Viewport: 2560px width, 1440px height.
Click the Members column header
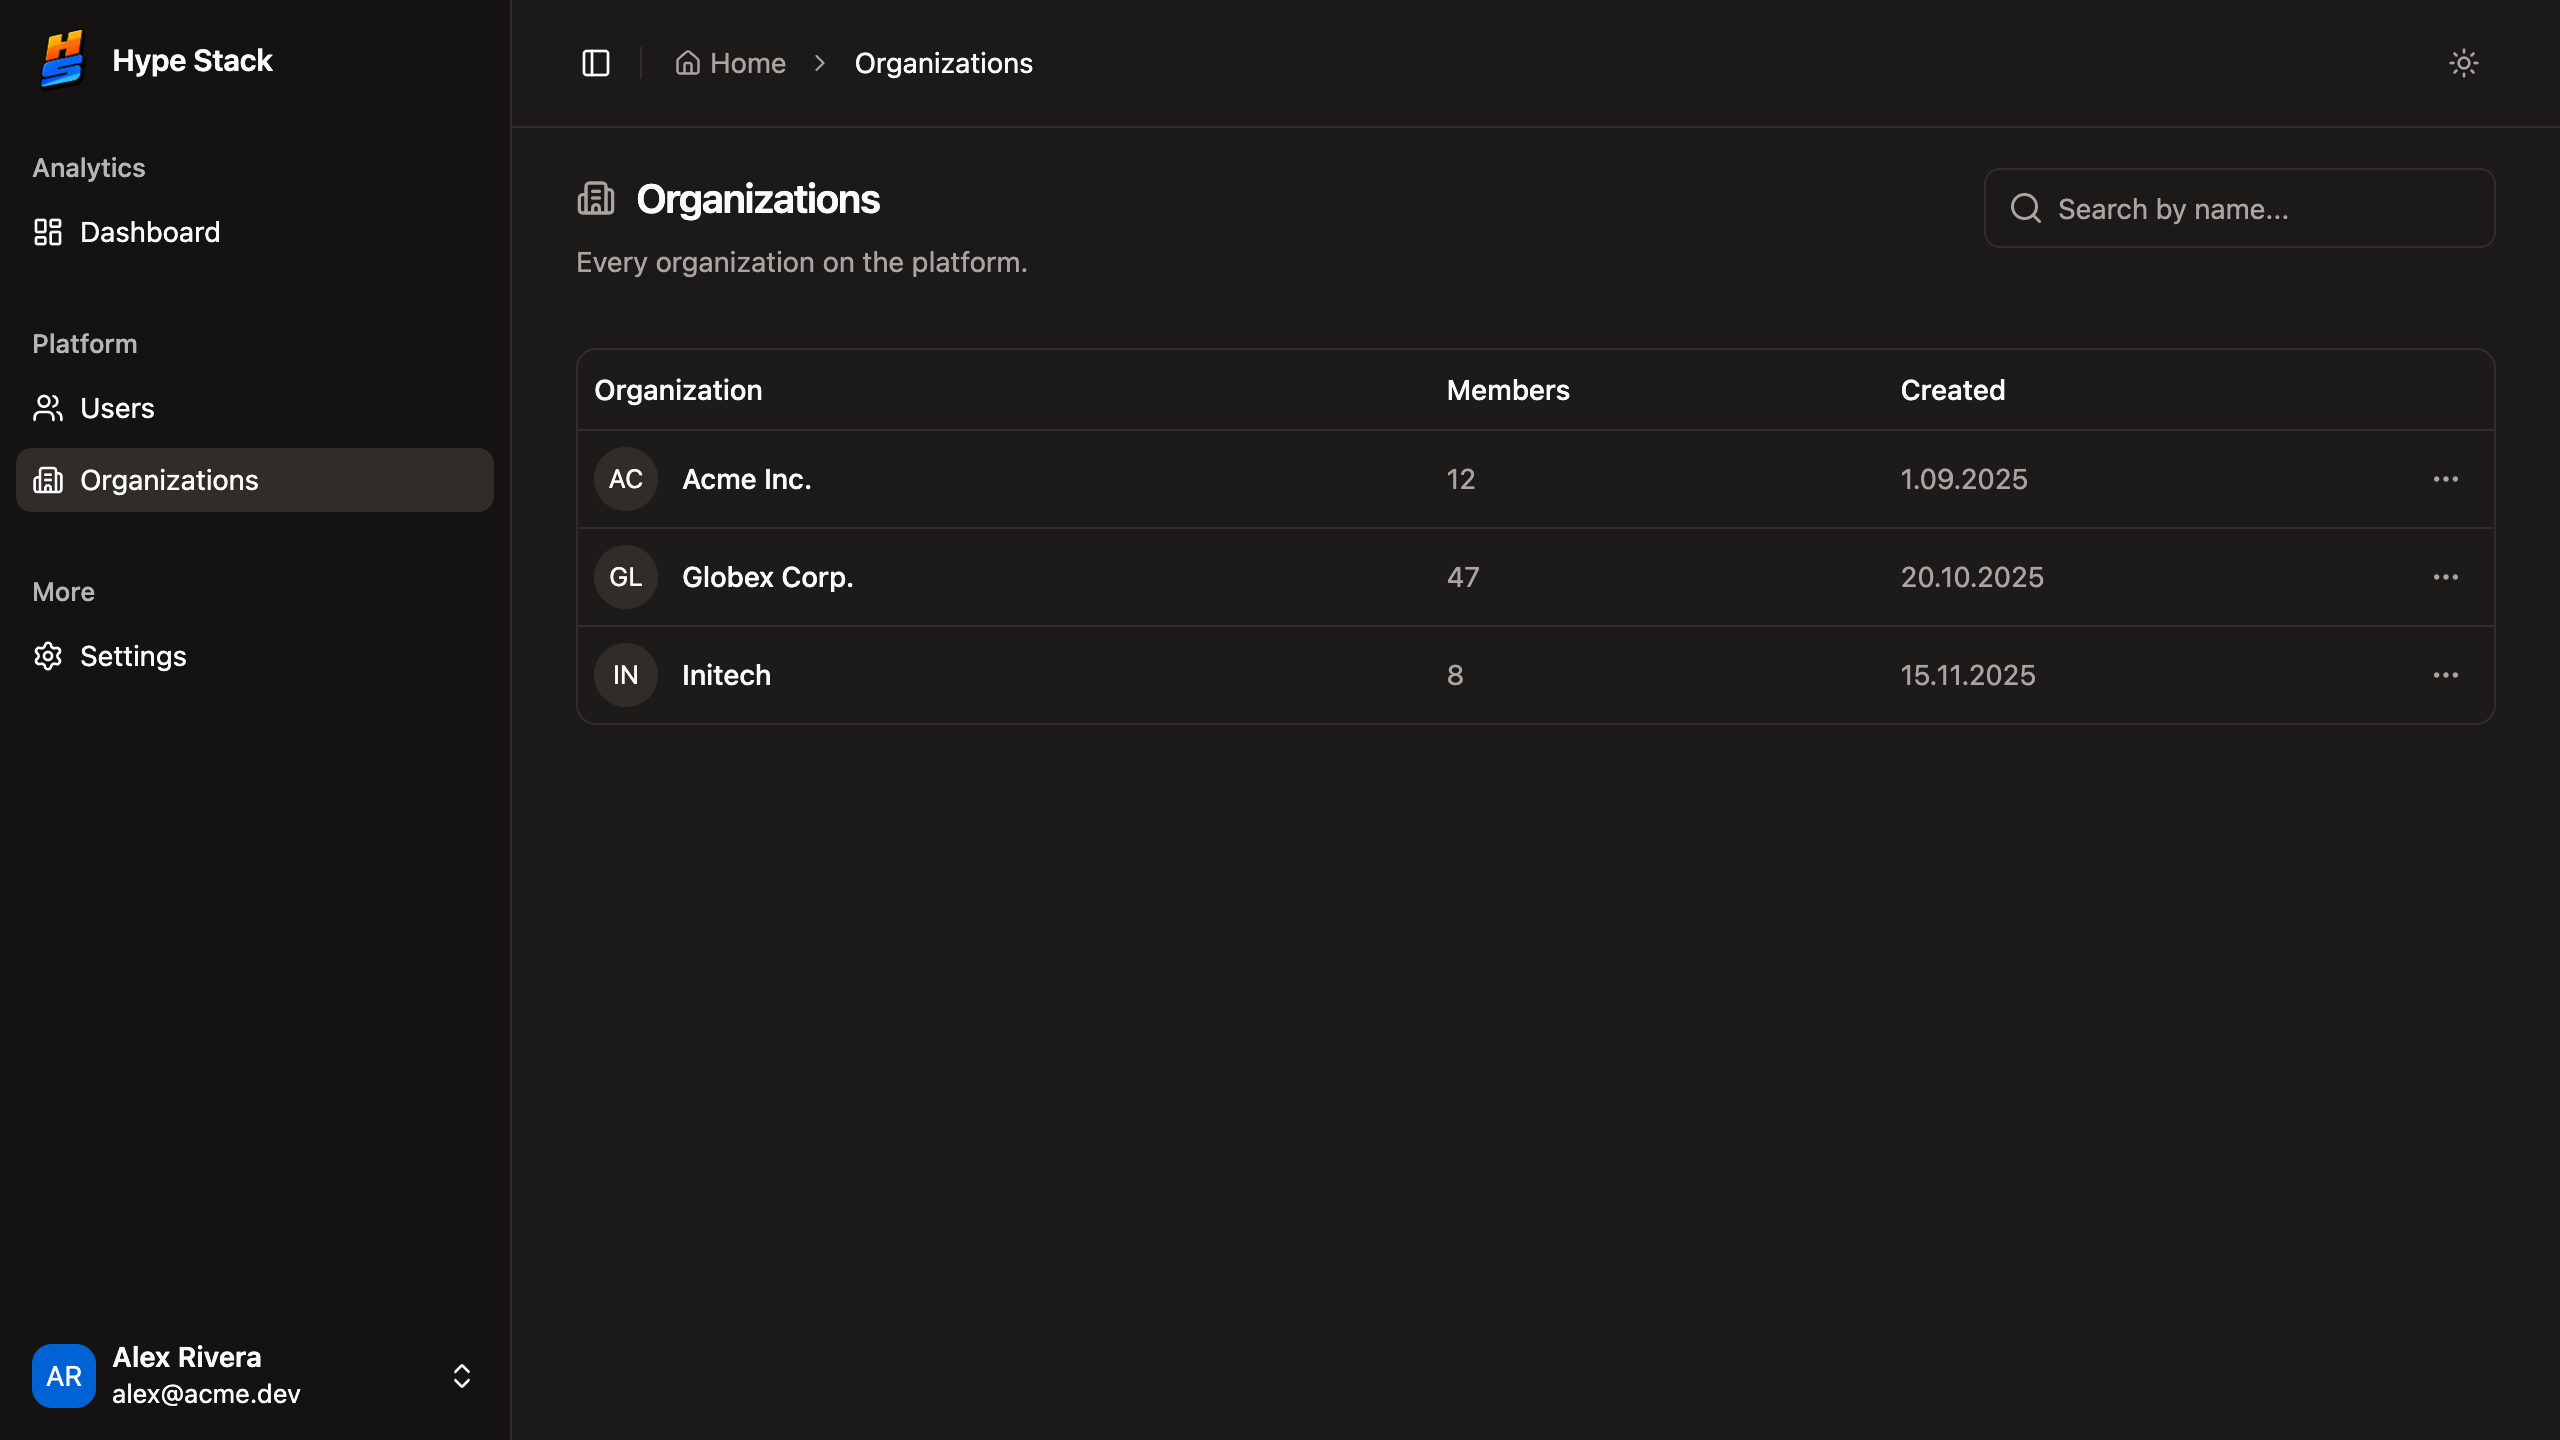(x=1508, y=390)
